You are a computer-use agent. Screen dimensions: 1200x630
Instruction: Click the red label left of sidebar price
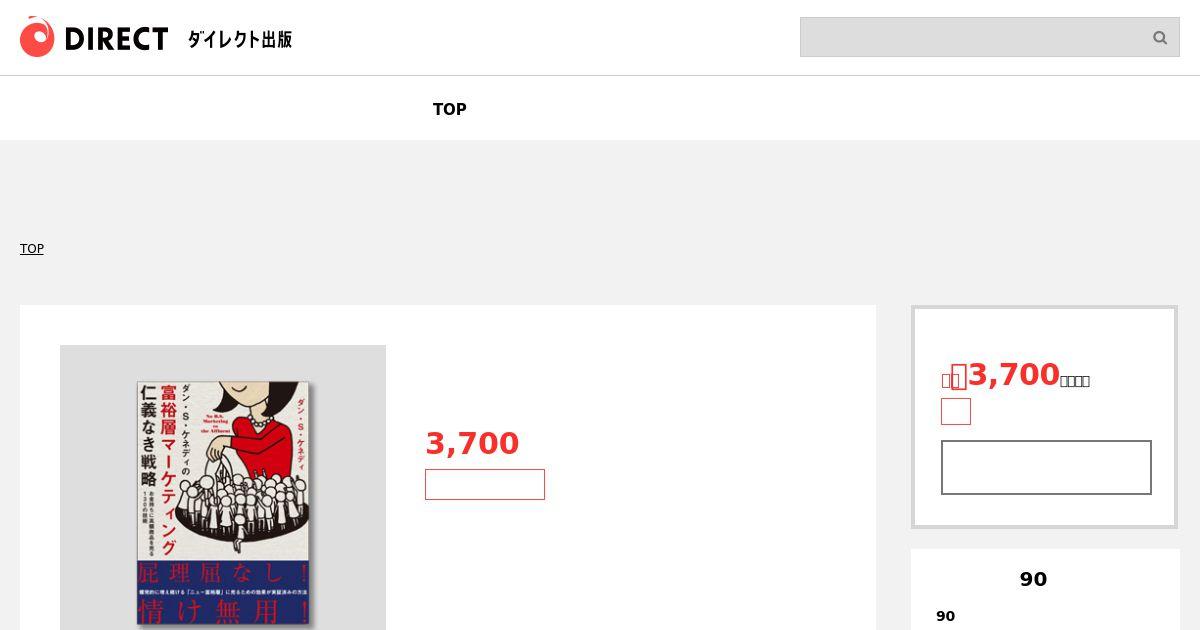[950, 380]
